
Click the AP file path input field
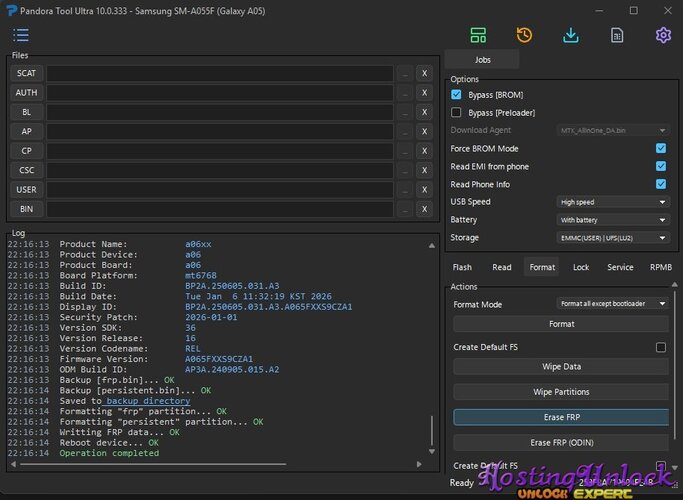220,132
